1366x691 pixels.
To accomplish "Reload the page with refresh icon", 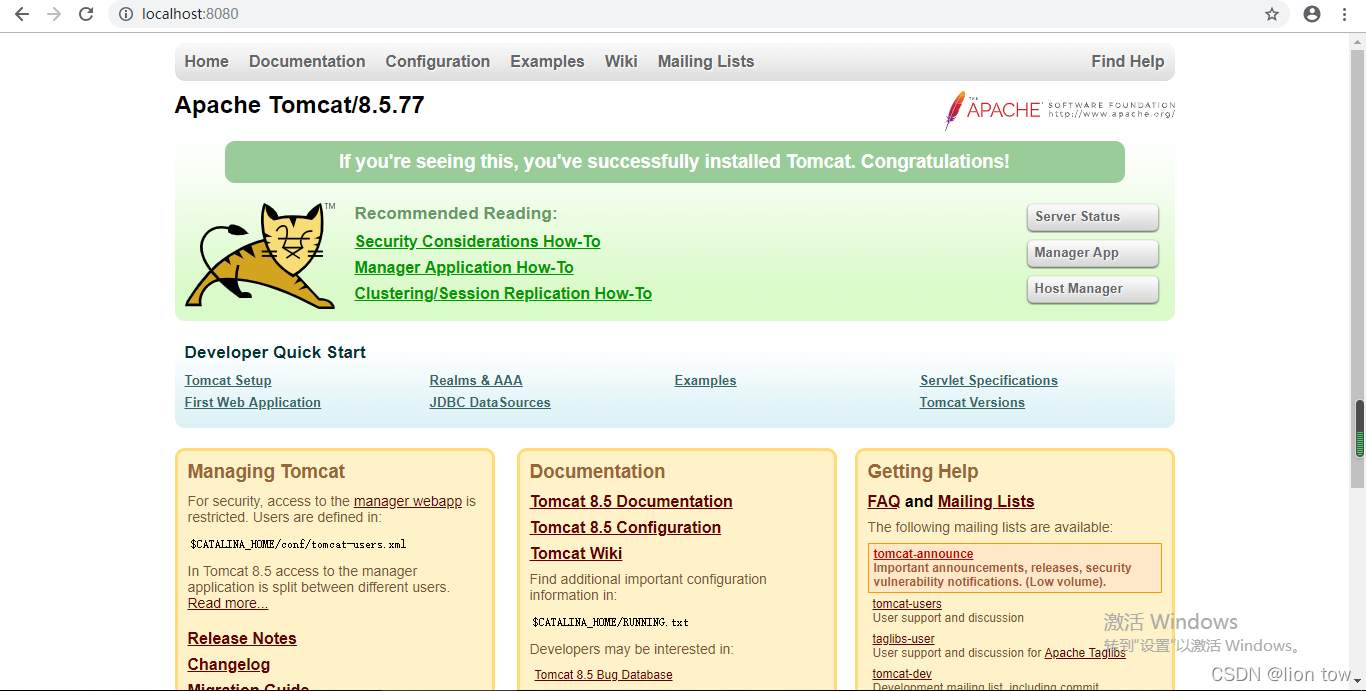I will pos(86,14).
